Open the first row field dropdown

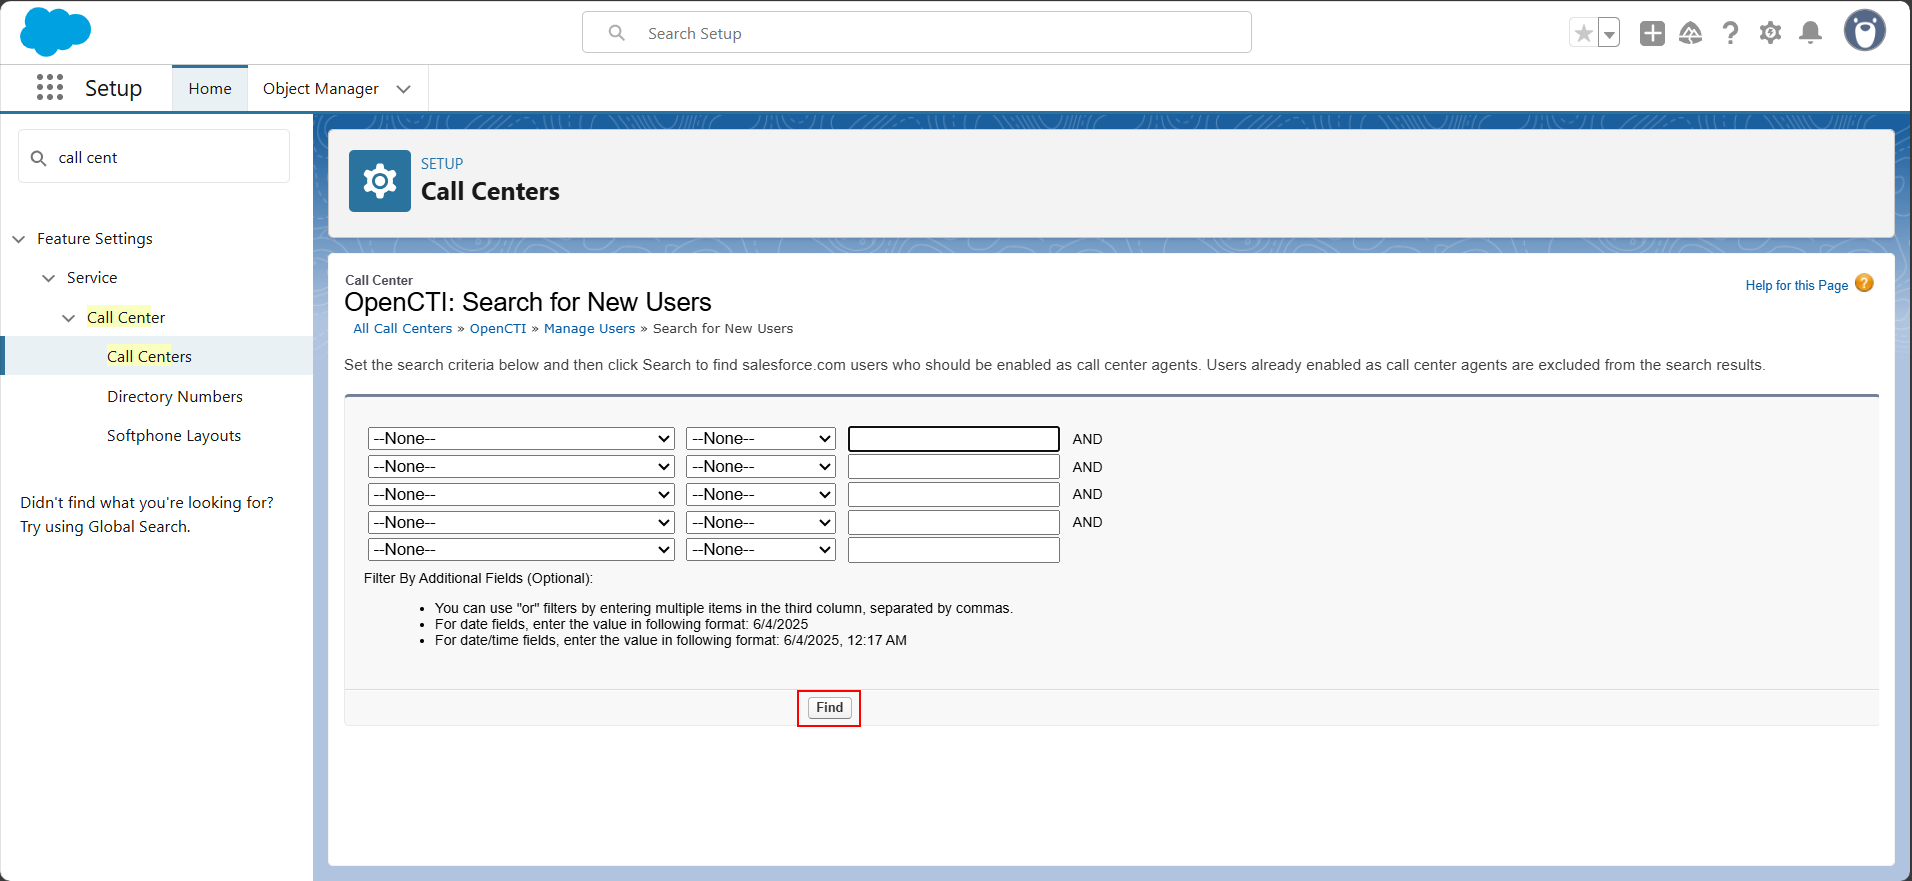click(x=521, y=439)
